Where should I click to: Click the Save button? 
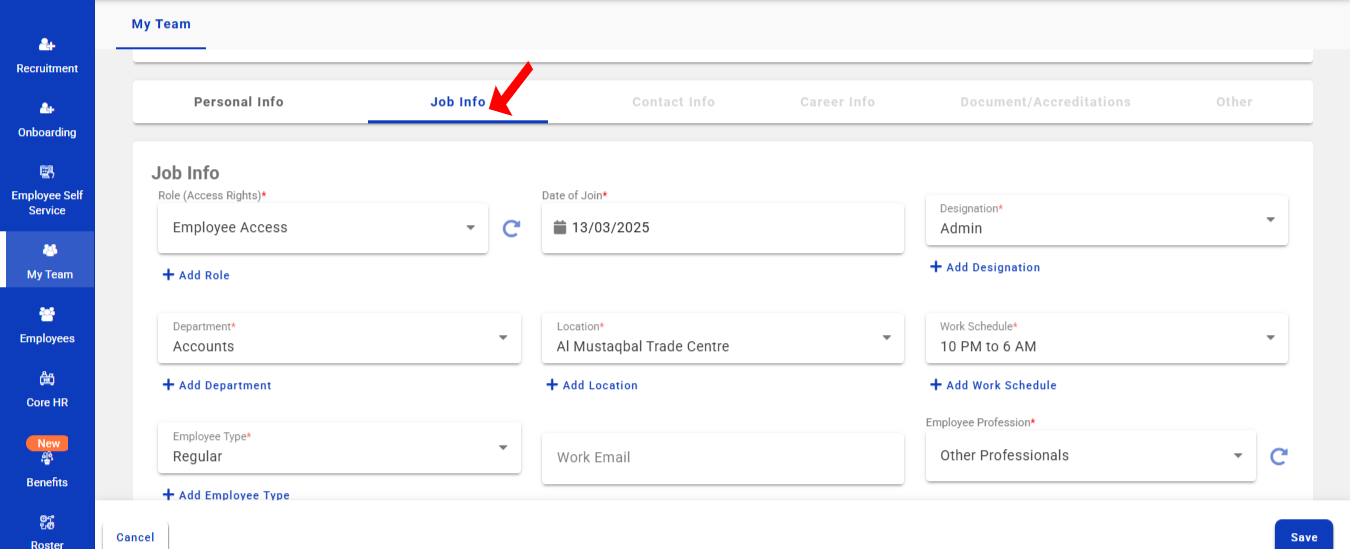point(1303,536)
